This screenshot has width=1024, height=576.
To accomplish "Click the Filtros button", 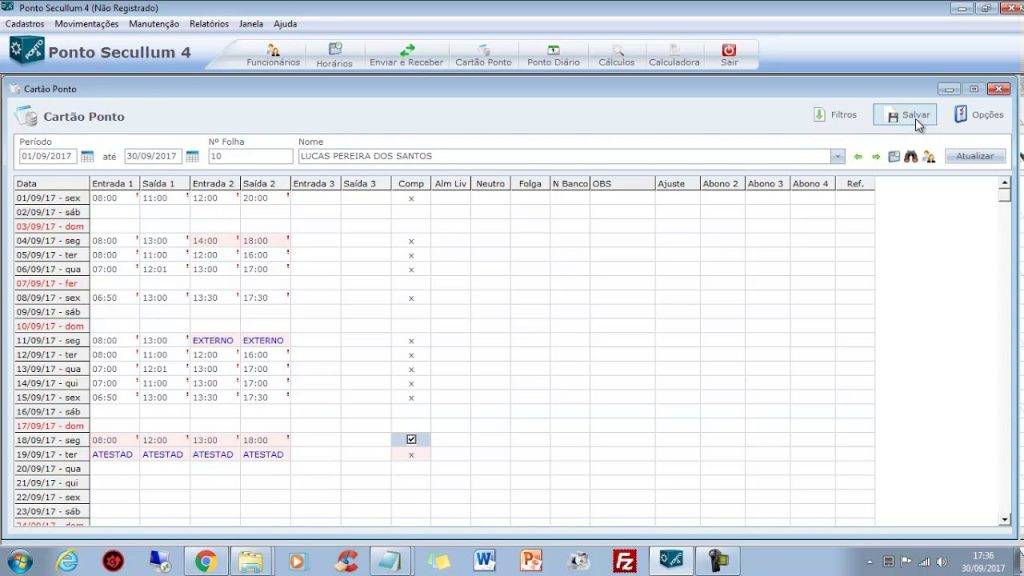I will (835, 115).
